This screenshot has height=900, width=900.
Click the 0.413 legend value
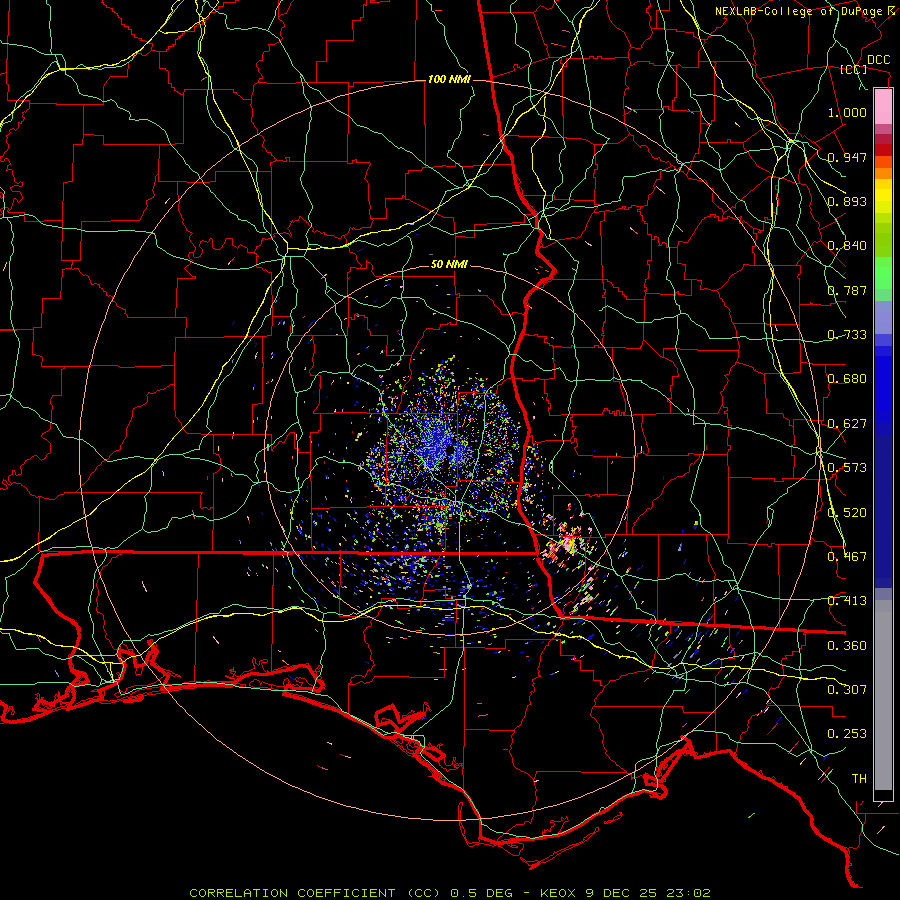point(847,600)
